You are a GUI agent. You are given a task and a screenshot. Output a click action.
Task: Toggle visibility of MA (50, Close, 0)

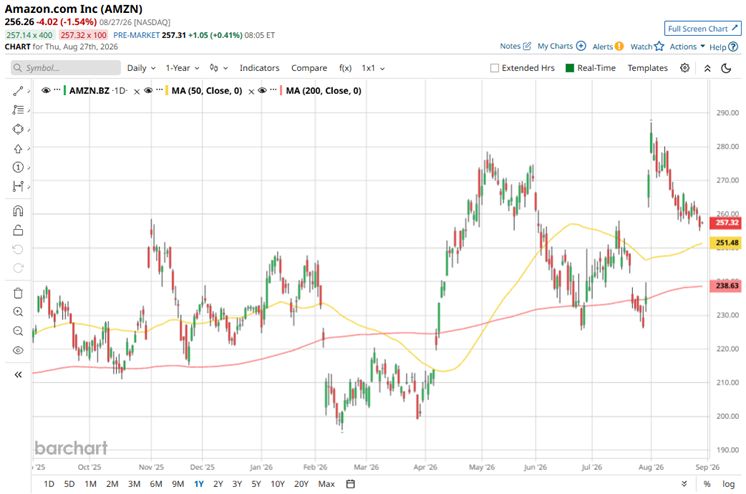148,90
